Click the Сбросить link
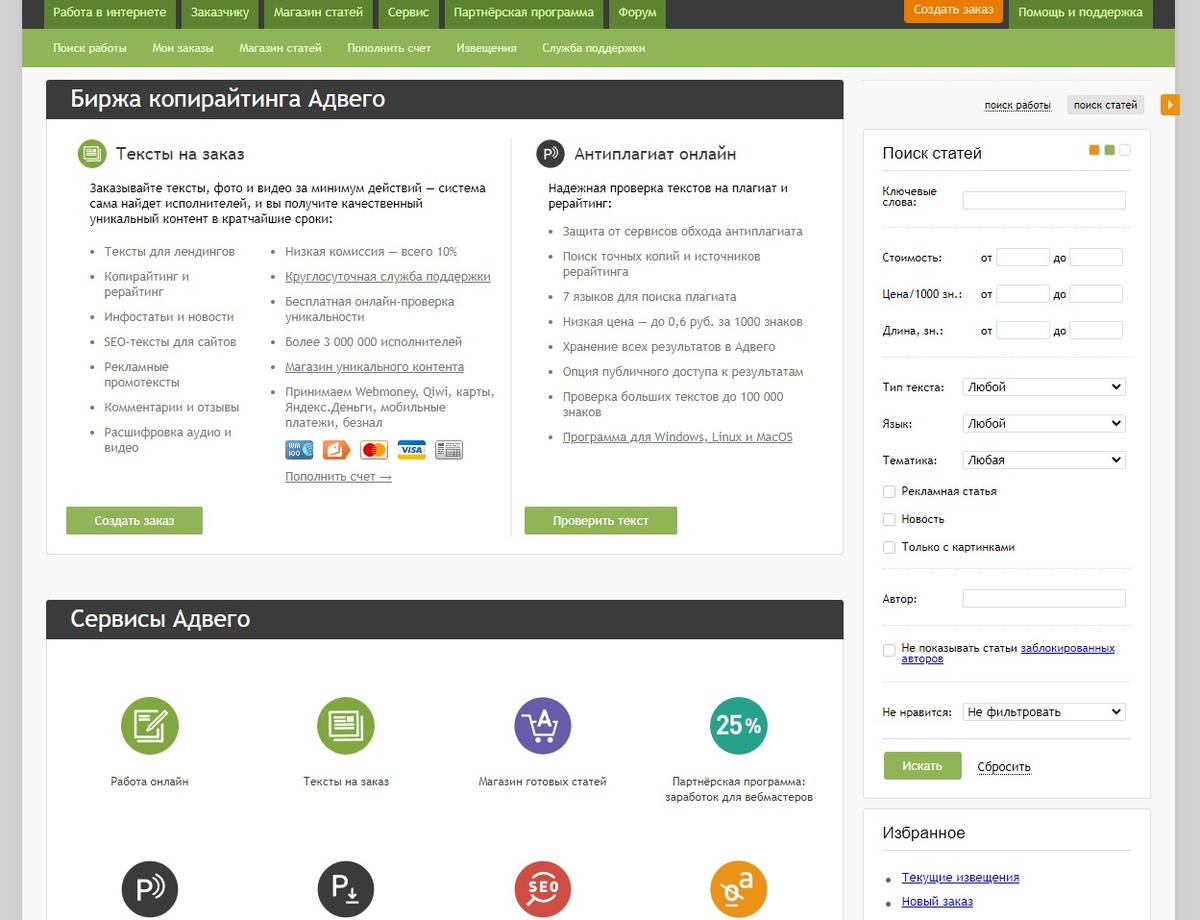1200x920 pixels. pyautogui.click(x=1004, y=767)
